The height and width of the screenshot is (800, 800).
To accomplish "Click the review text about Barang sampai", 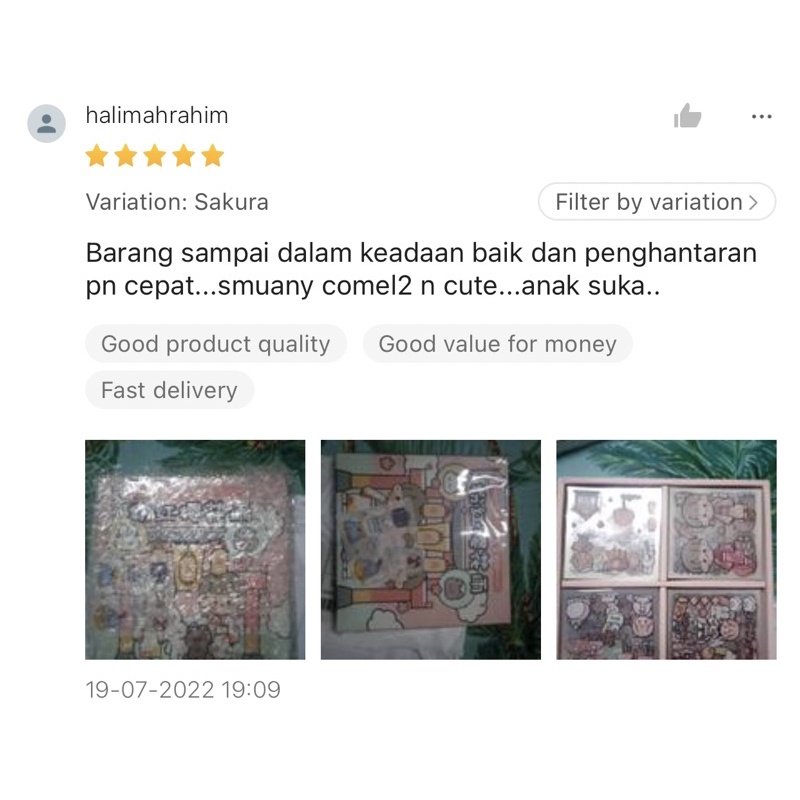I will coord(421,269).
